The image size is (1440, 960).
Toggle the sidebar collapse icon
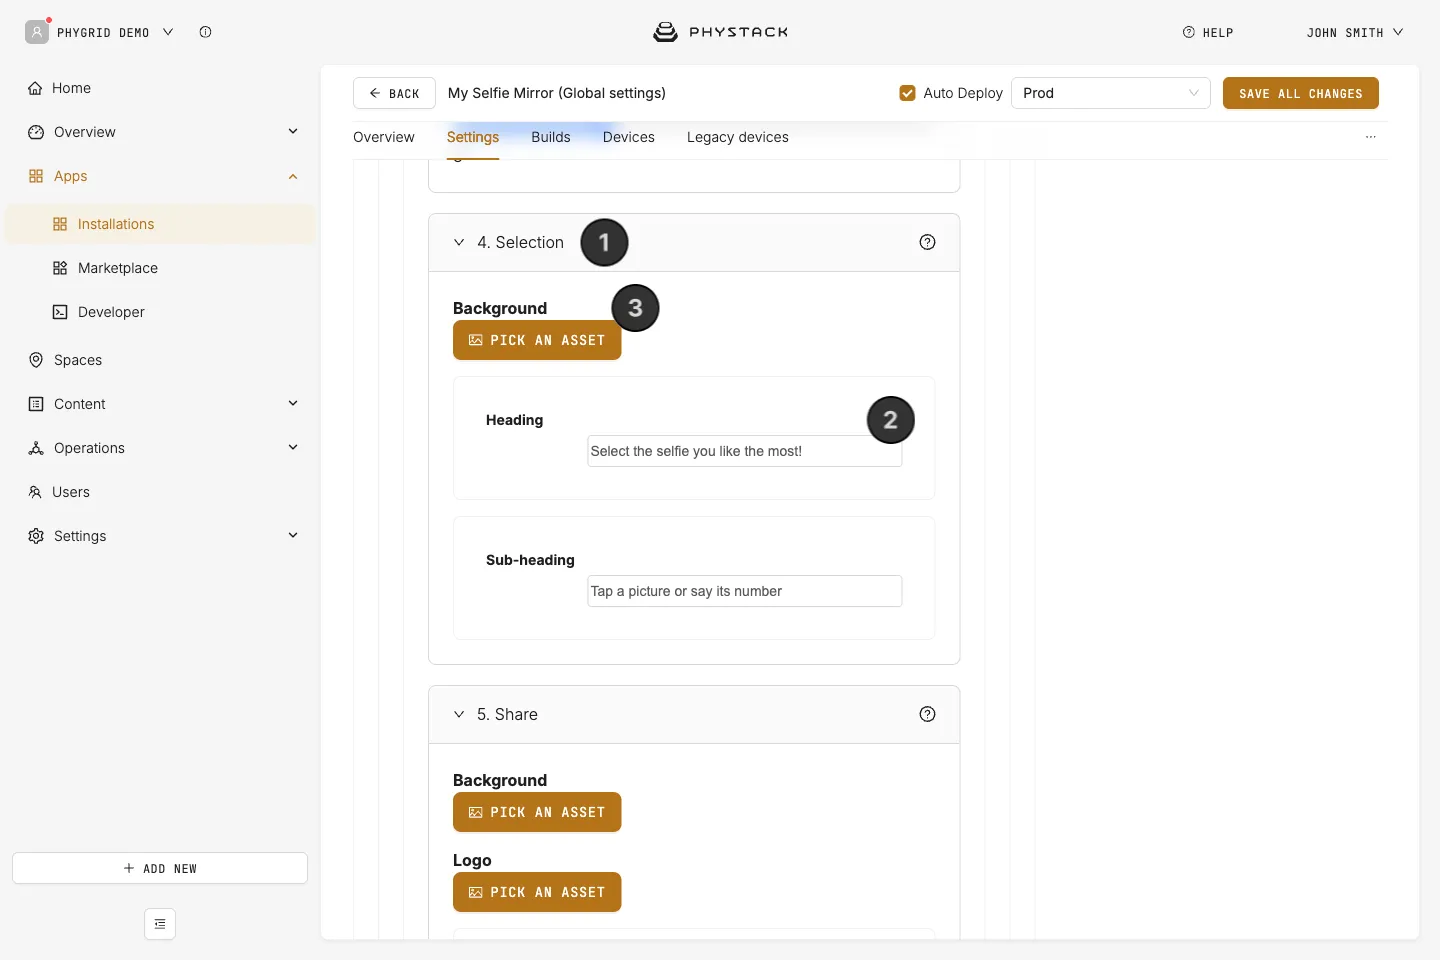tap(160, 924)
